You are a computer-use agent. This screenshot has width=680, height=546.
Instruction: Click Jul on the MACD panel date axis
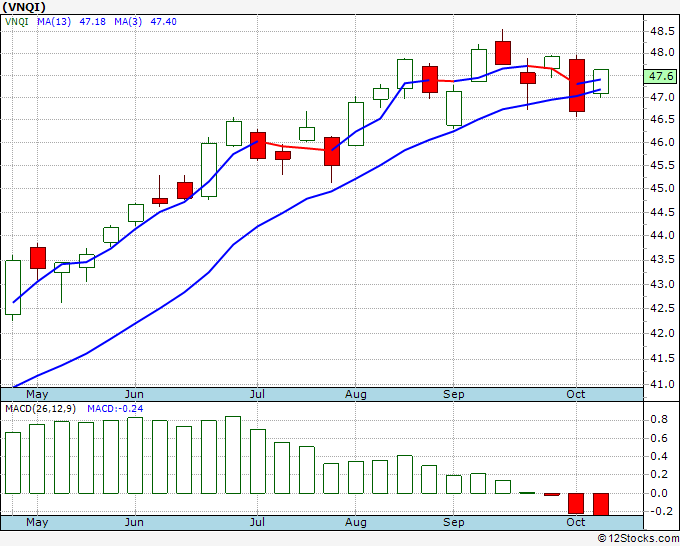click(x=257, y=522)
